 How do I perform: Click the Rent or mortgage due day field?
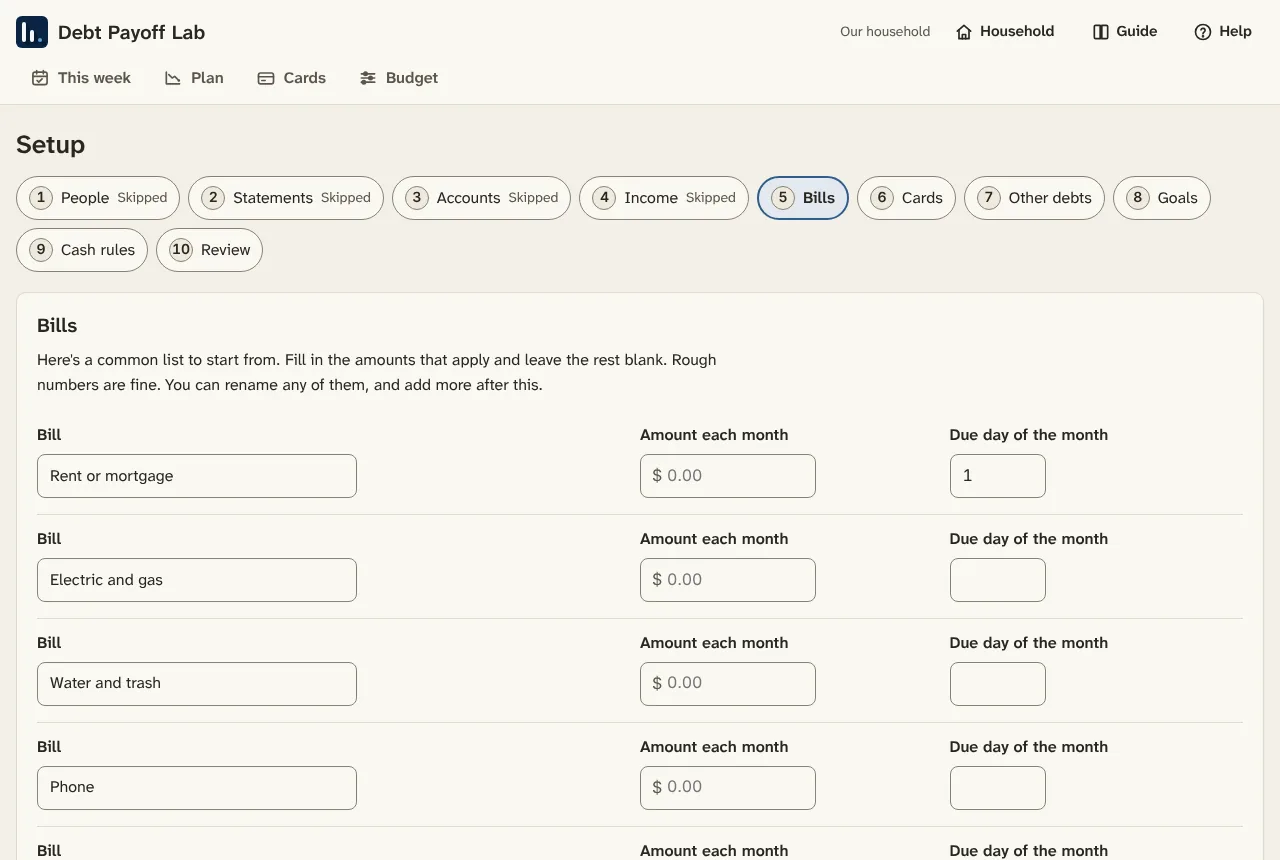click(x=998, y=476)
